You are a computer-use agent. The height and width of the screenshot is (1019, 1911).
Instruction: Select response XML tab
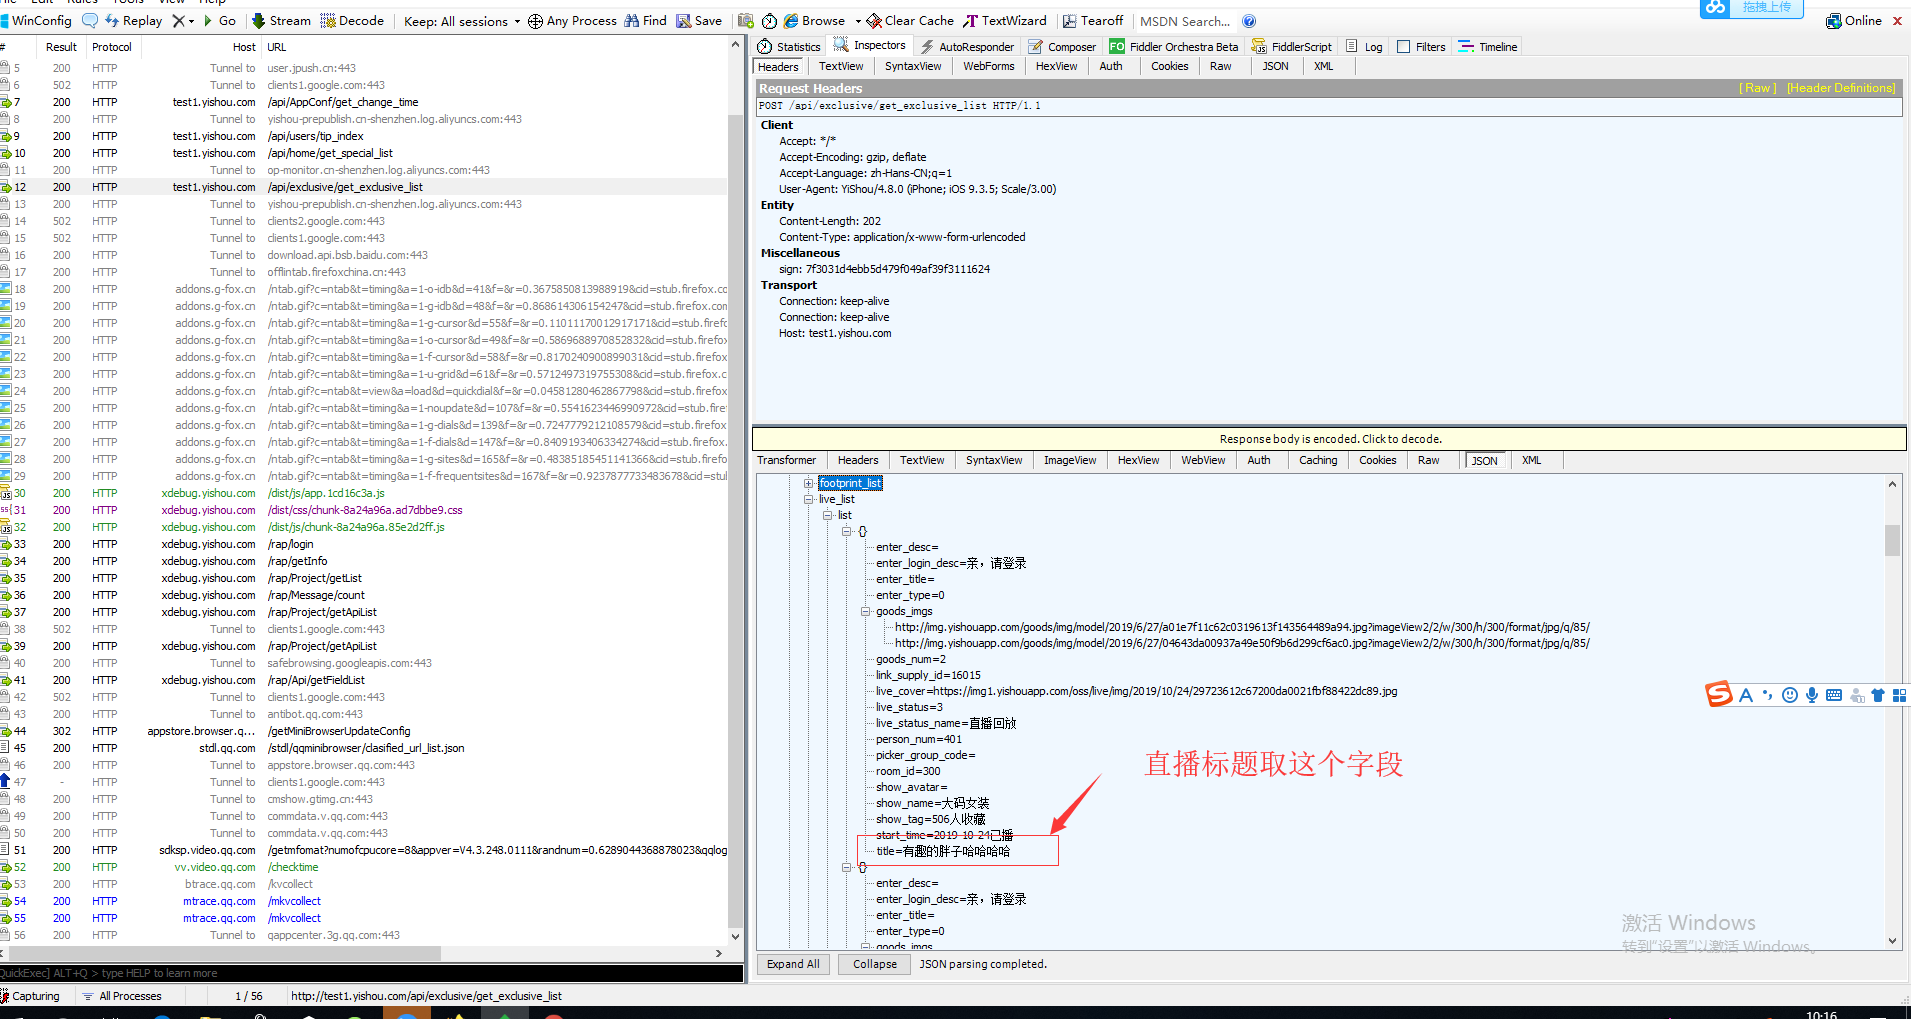1531,460
